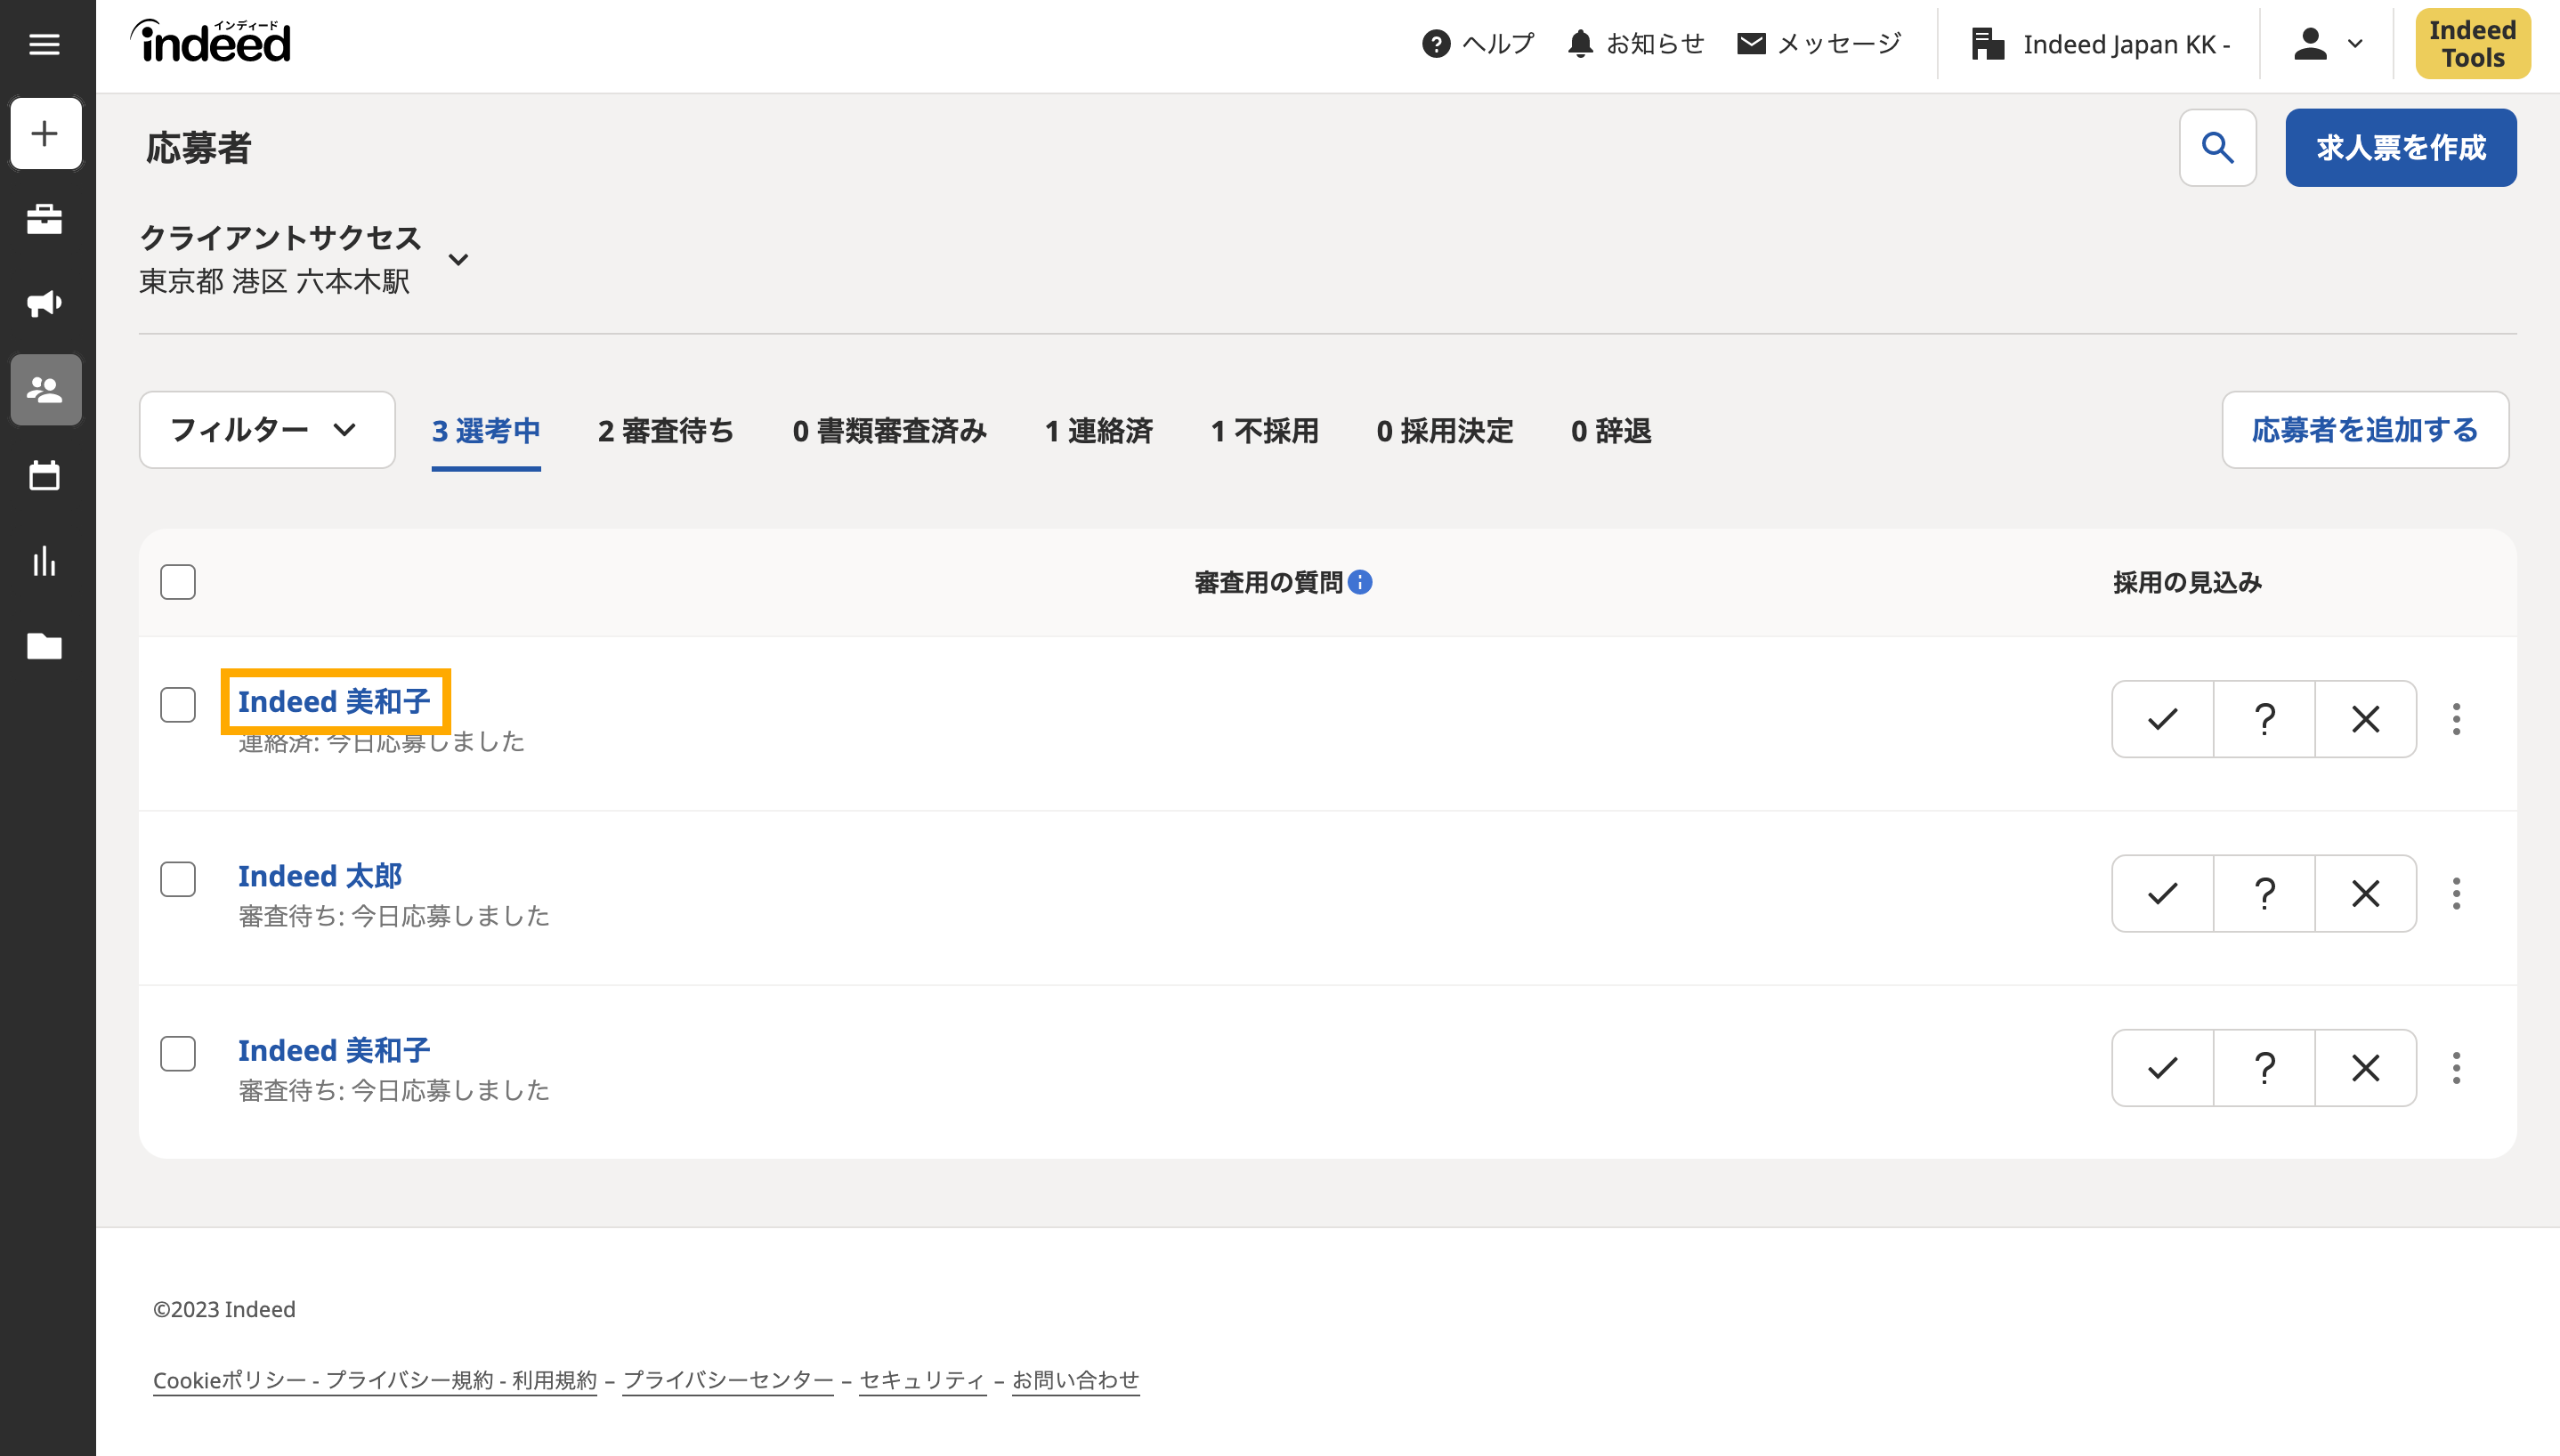Click the 応募者を追加する button
Viewport: 2560px width, 1456px height.
2364,430
